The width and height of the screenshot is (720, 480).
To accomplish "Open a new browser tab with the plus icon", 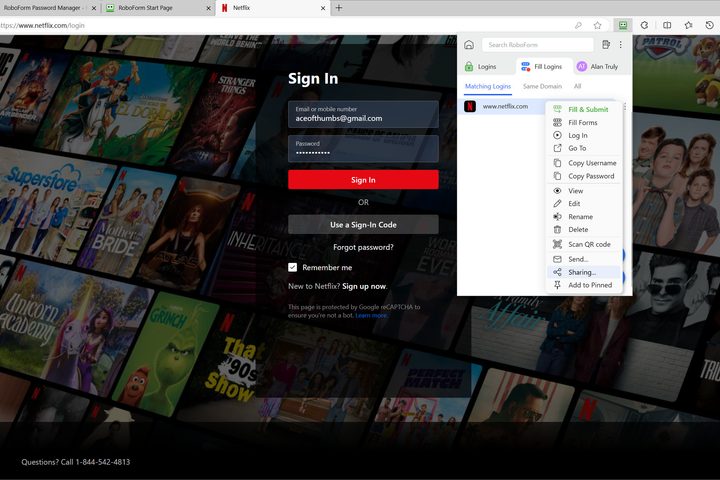I will pos(339,8).
